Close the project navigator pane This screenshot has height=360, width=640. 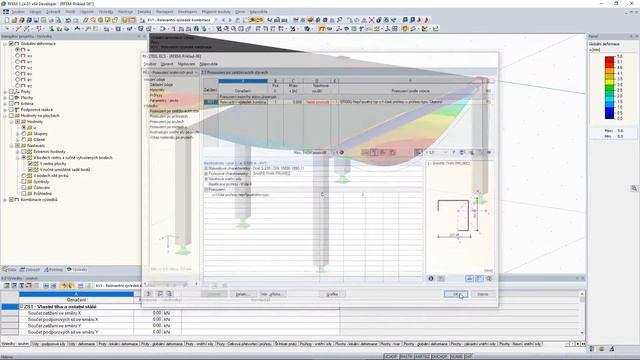click(144, 37)
